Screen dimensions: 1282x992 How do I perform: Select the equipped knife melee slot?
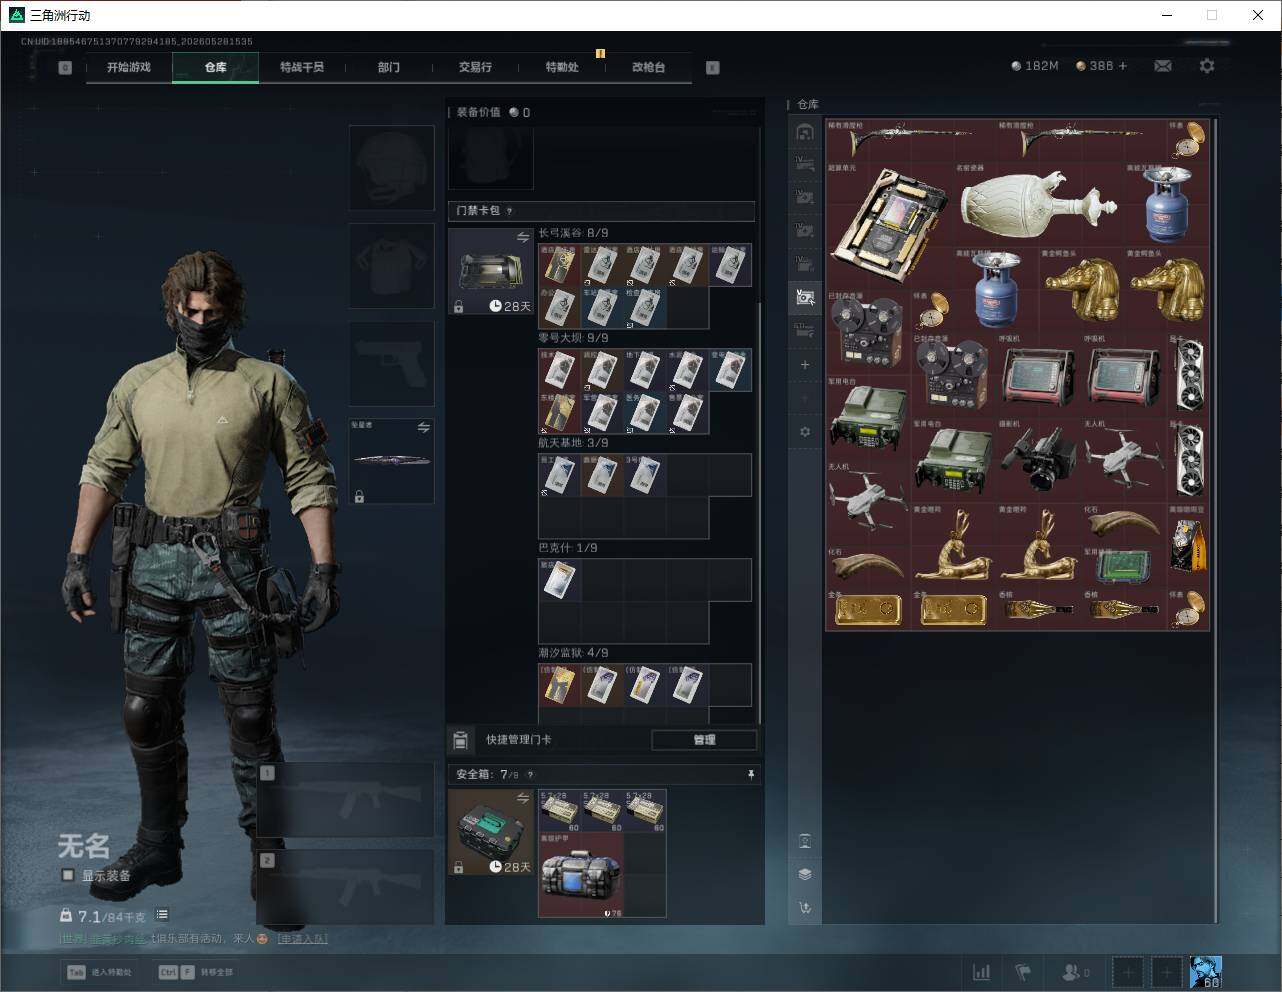pyautogui.click(x=392, y=461)
